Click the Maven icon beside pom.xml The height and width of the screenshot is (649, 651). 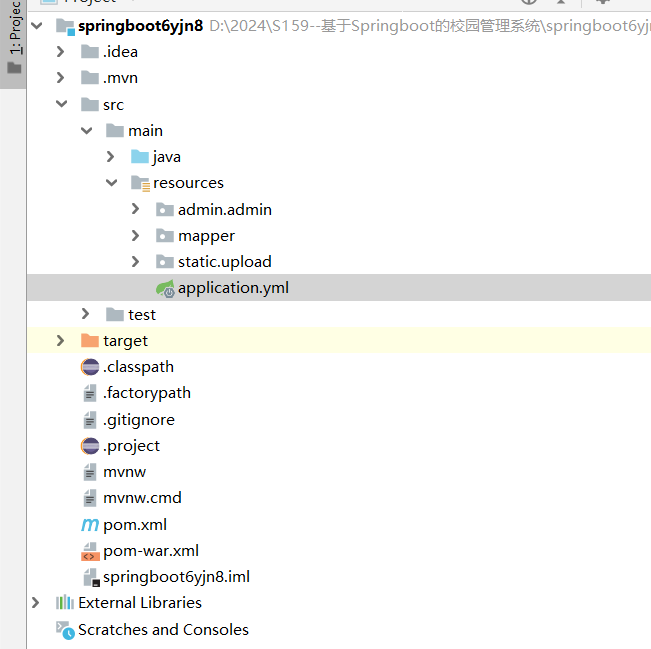click(x=90, y=524)
